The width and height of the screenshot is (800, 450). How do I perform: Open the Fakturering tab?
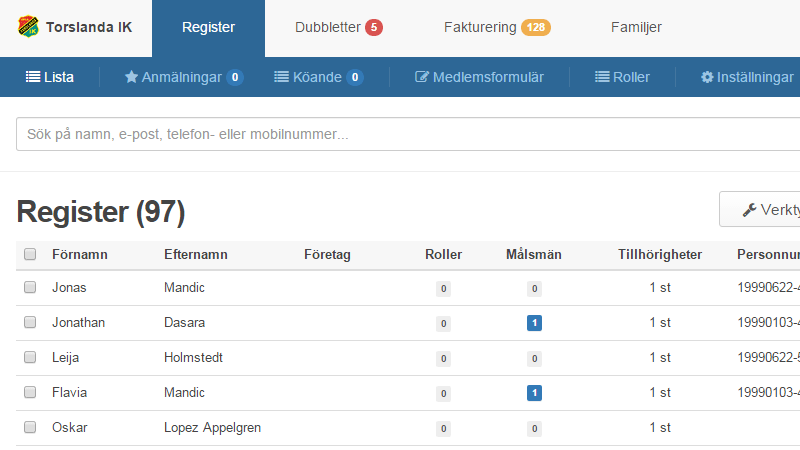click(496, 28)
